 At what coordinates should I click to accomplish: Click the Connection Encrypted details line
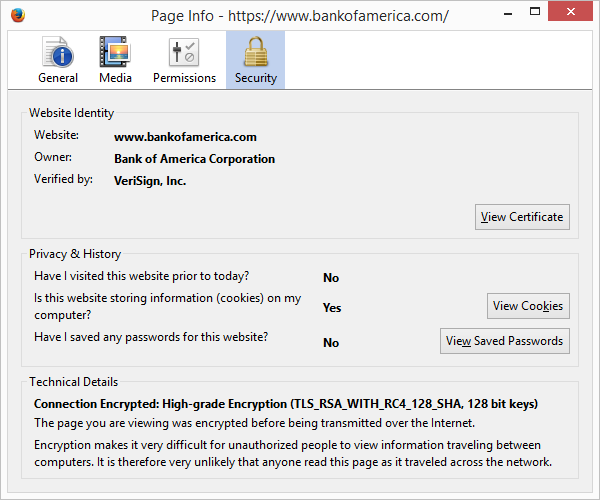coord(286,404)
